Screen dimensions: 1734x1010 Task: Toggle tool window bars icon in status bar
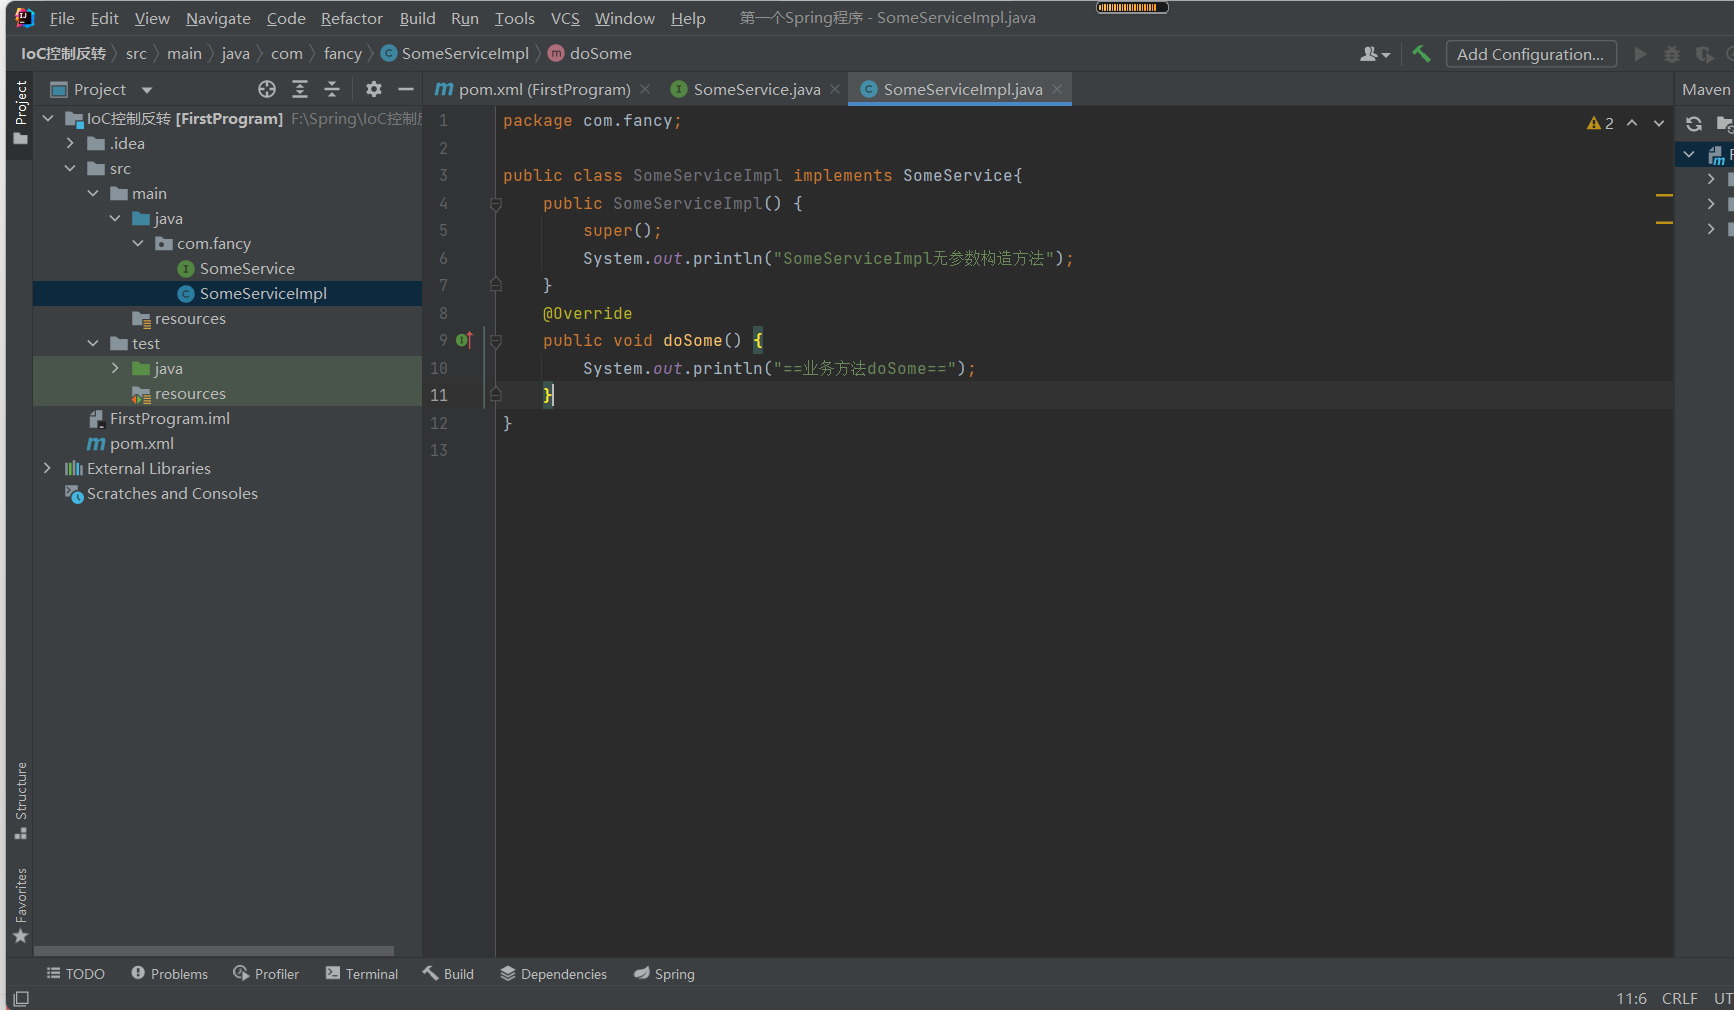click(21, 998)
